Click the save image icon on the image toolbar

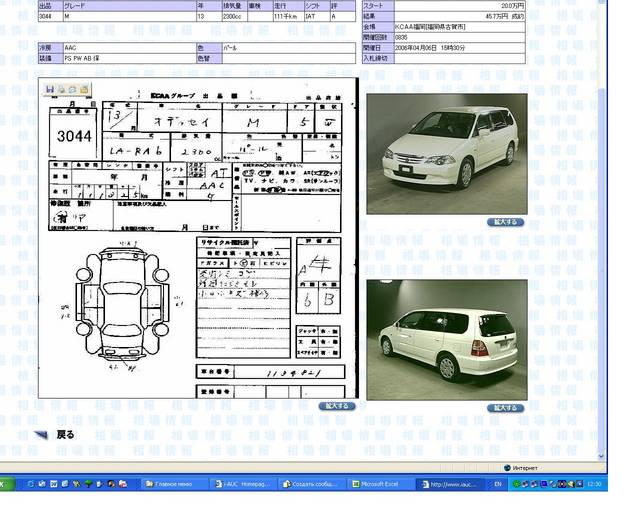click(x=50, y=89)
